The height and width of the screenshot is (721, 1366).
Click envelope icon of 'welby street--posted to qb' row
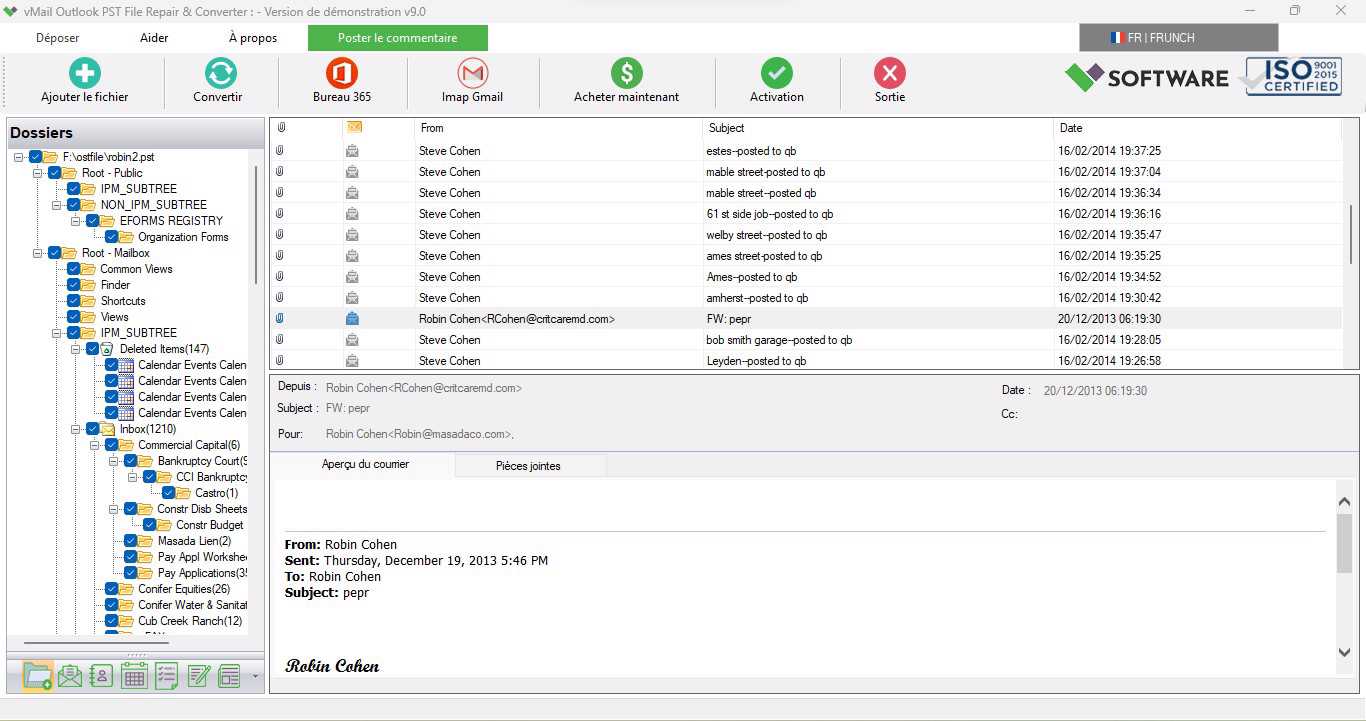(352, 235)
